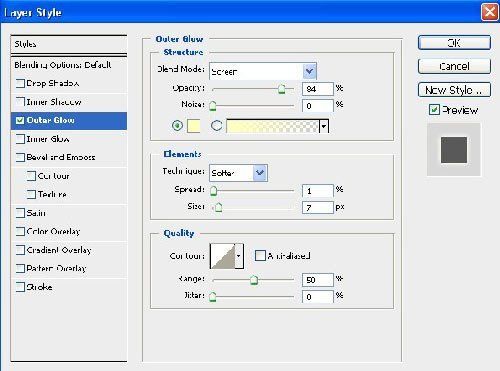The width and height of the screenshot is (500, 371).
Task: Click the OK button
Action: tap(454, 43)
